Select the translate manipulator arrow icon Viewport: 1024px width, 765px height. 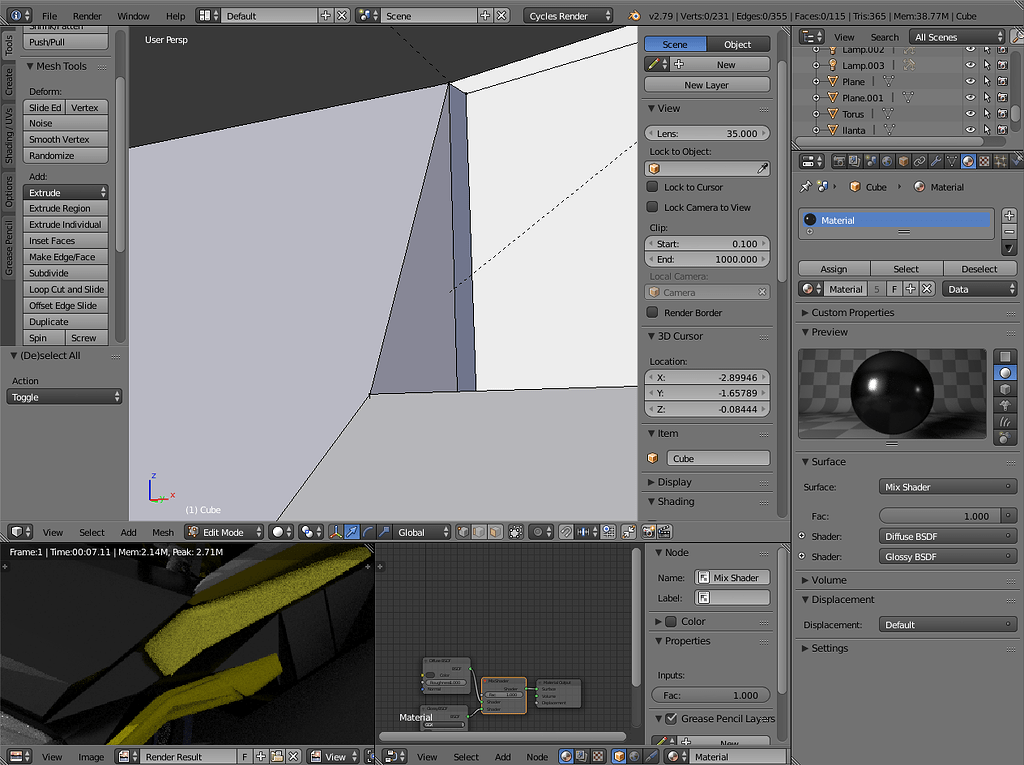tap(351, 532)
